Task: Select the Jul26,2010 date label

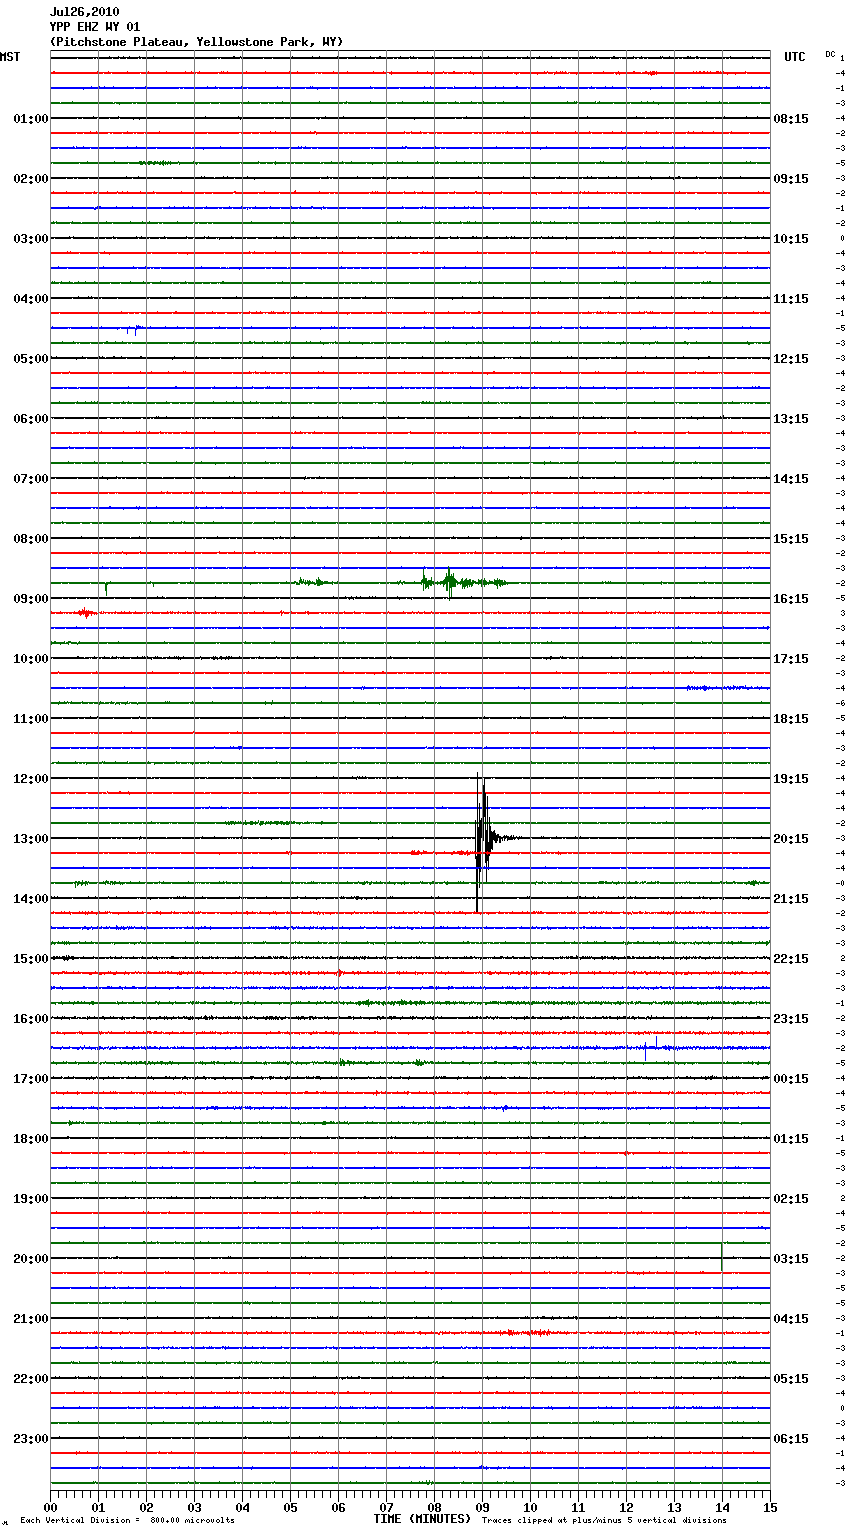Action: point(84,12)
